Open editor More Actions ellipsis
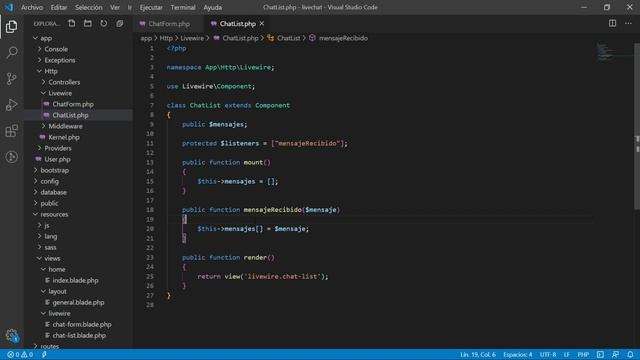The width and height of the screenshot is (640, 360). pos(628,23)
